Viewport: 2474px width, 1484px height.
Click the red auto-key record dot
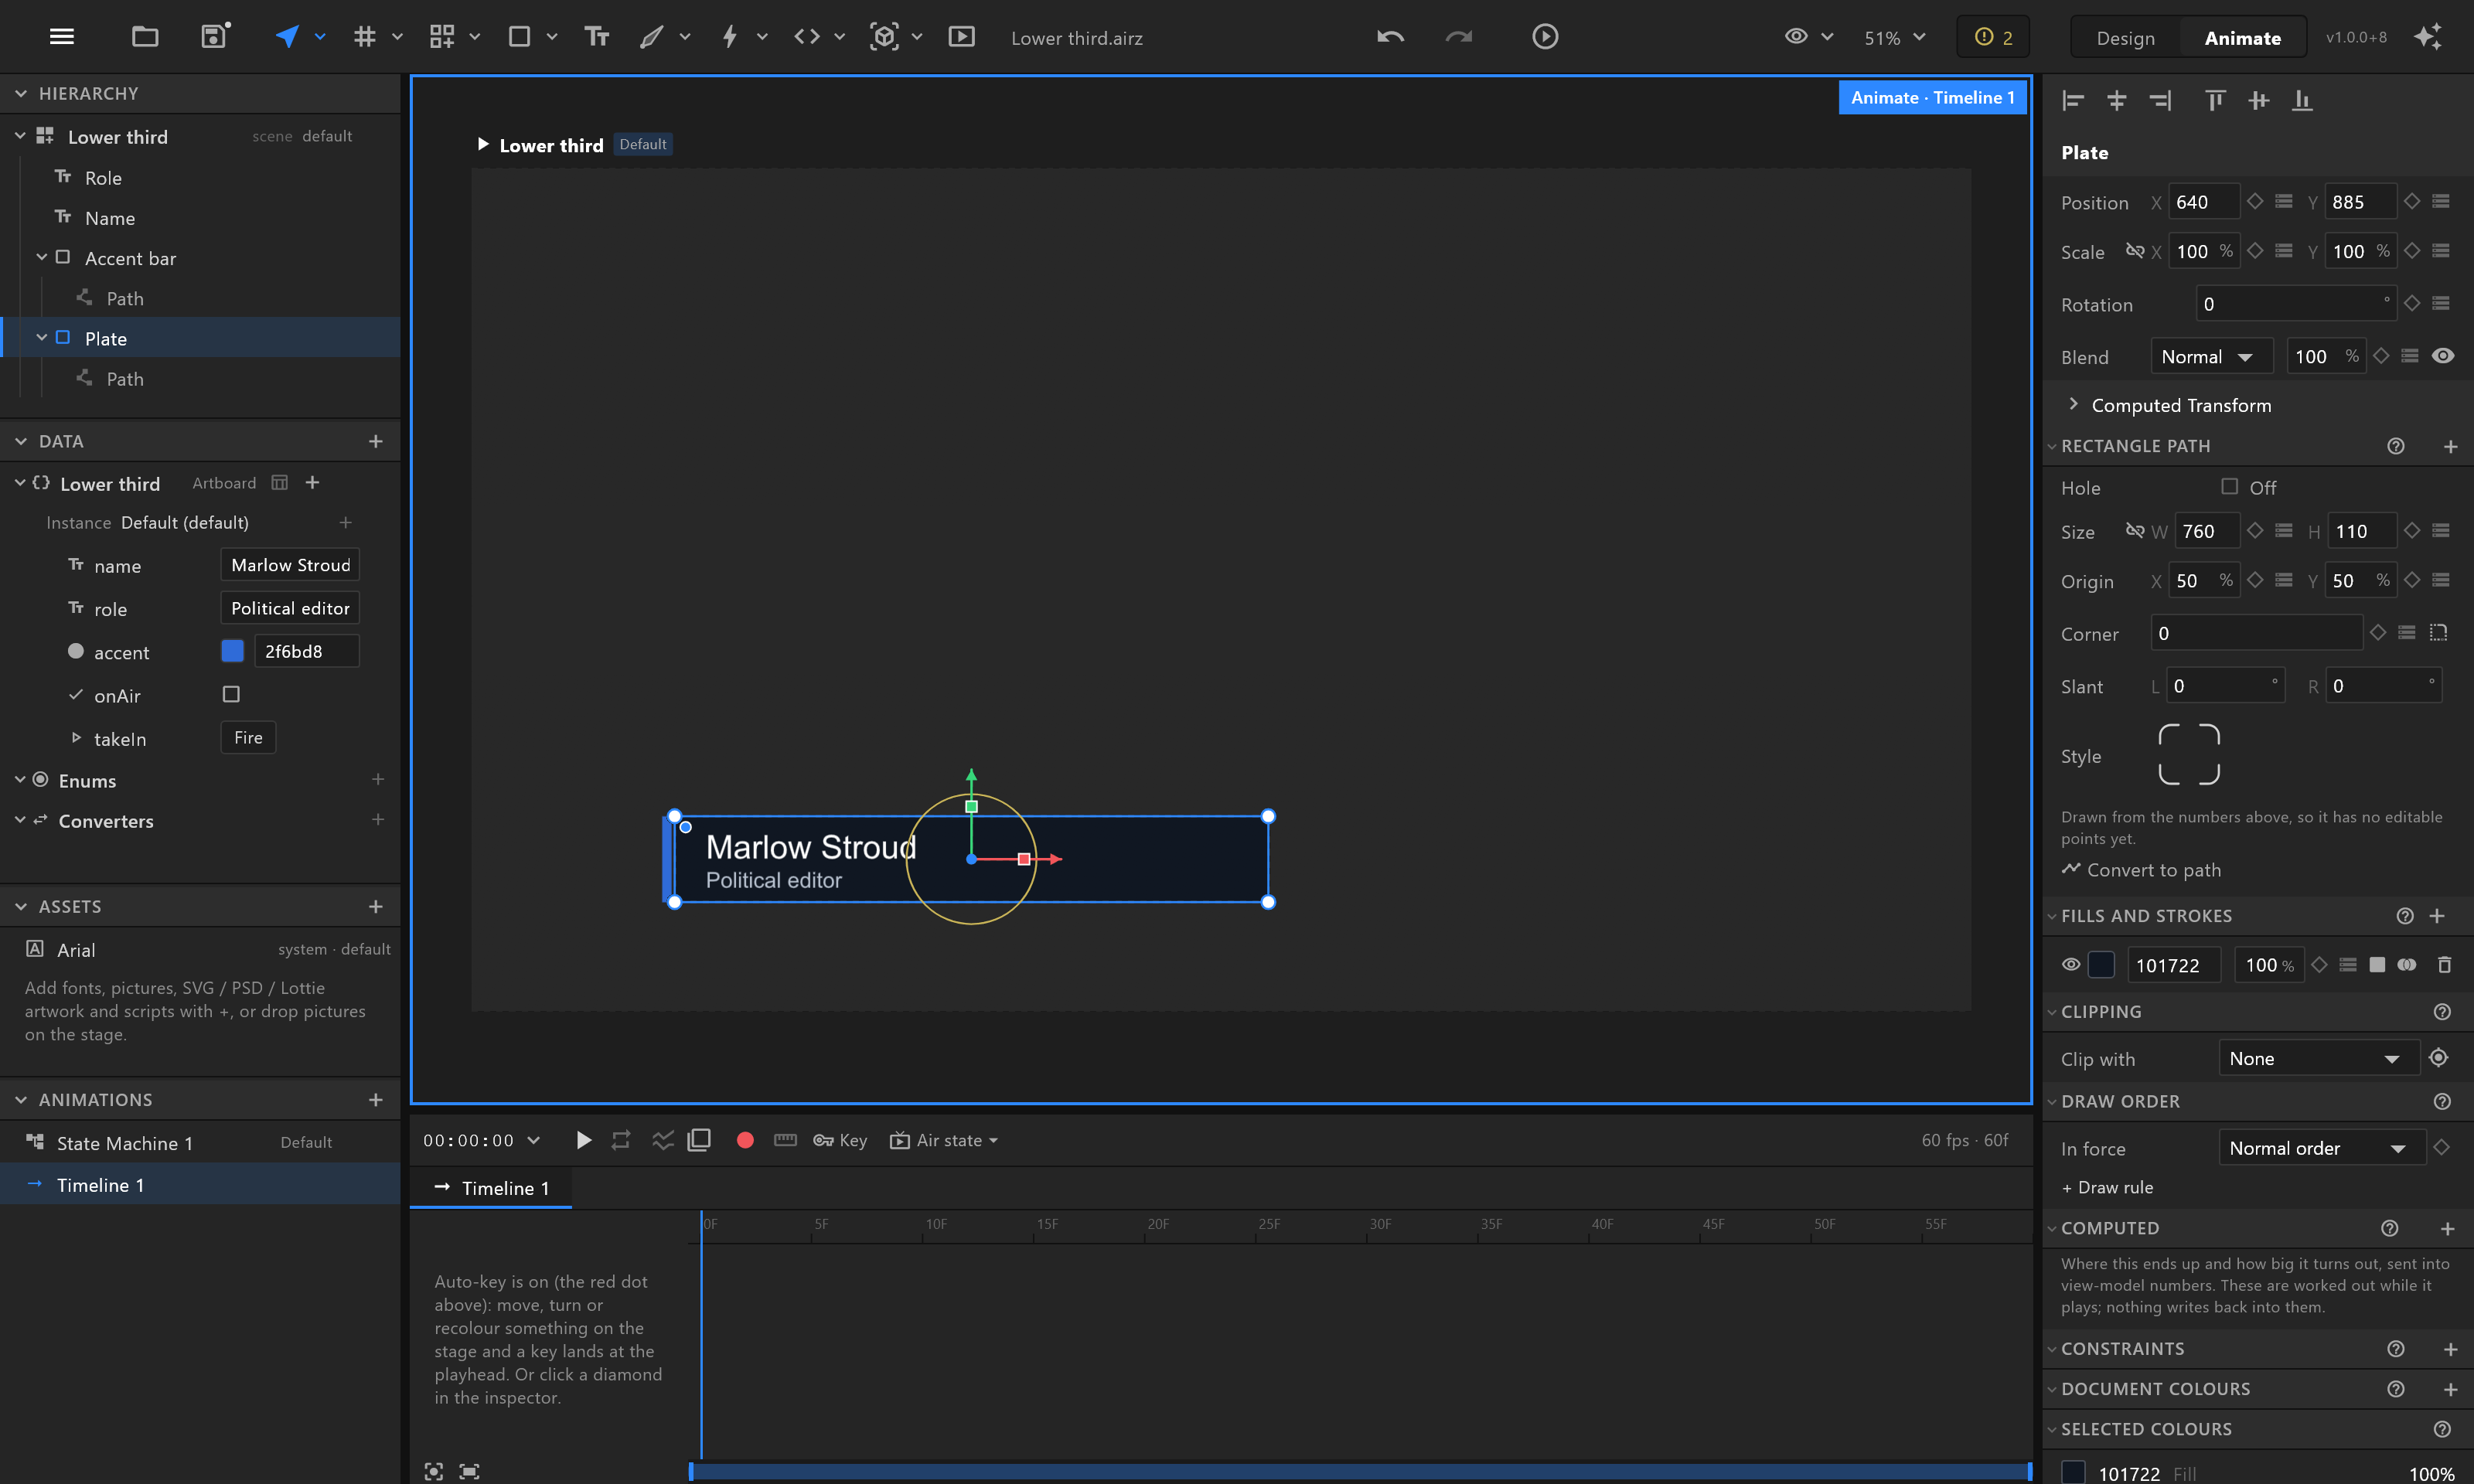tap(745, 1140)
